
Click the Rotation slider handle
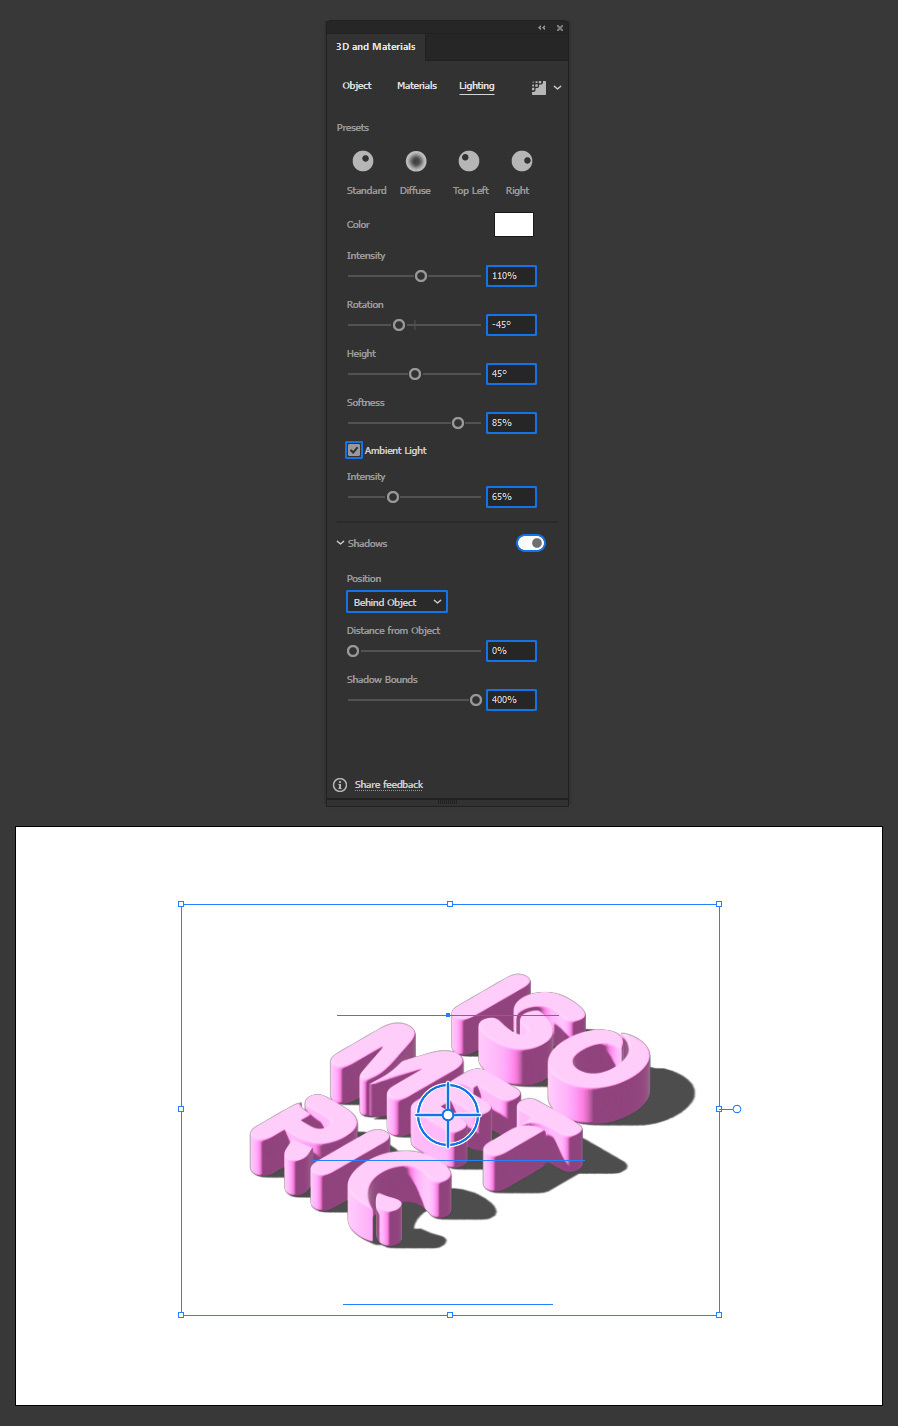pos(399,325)
